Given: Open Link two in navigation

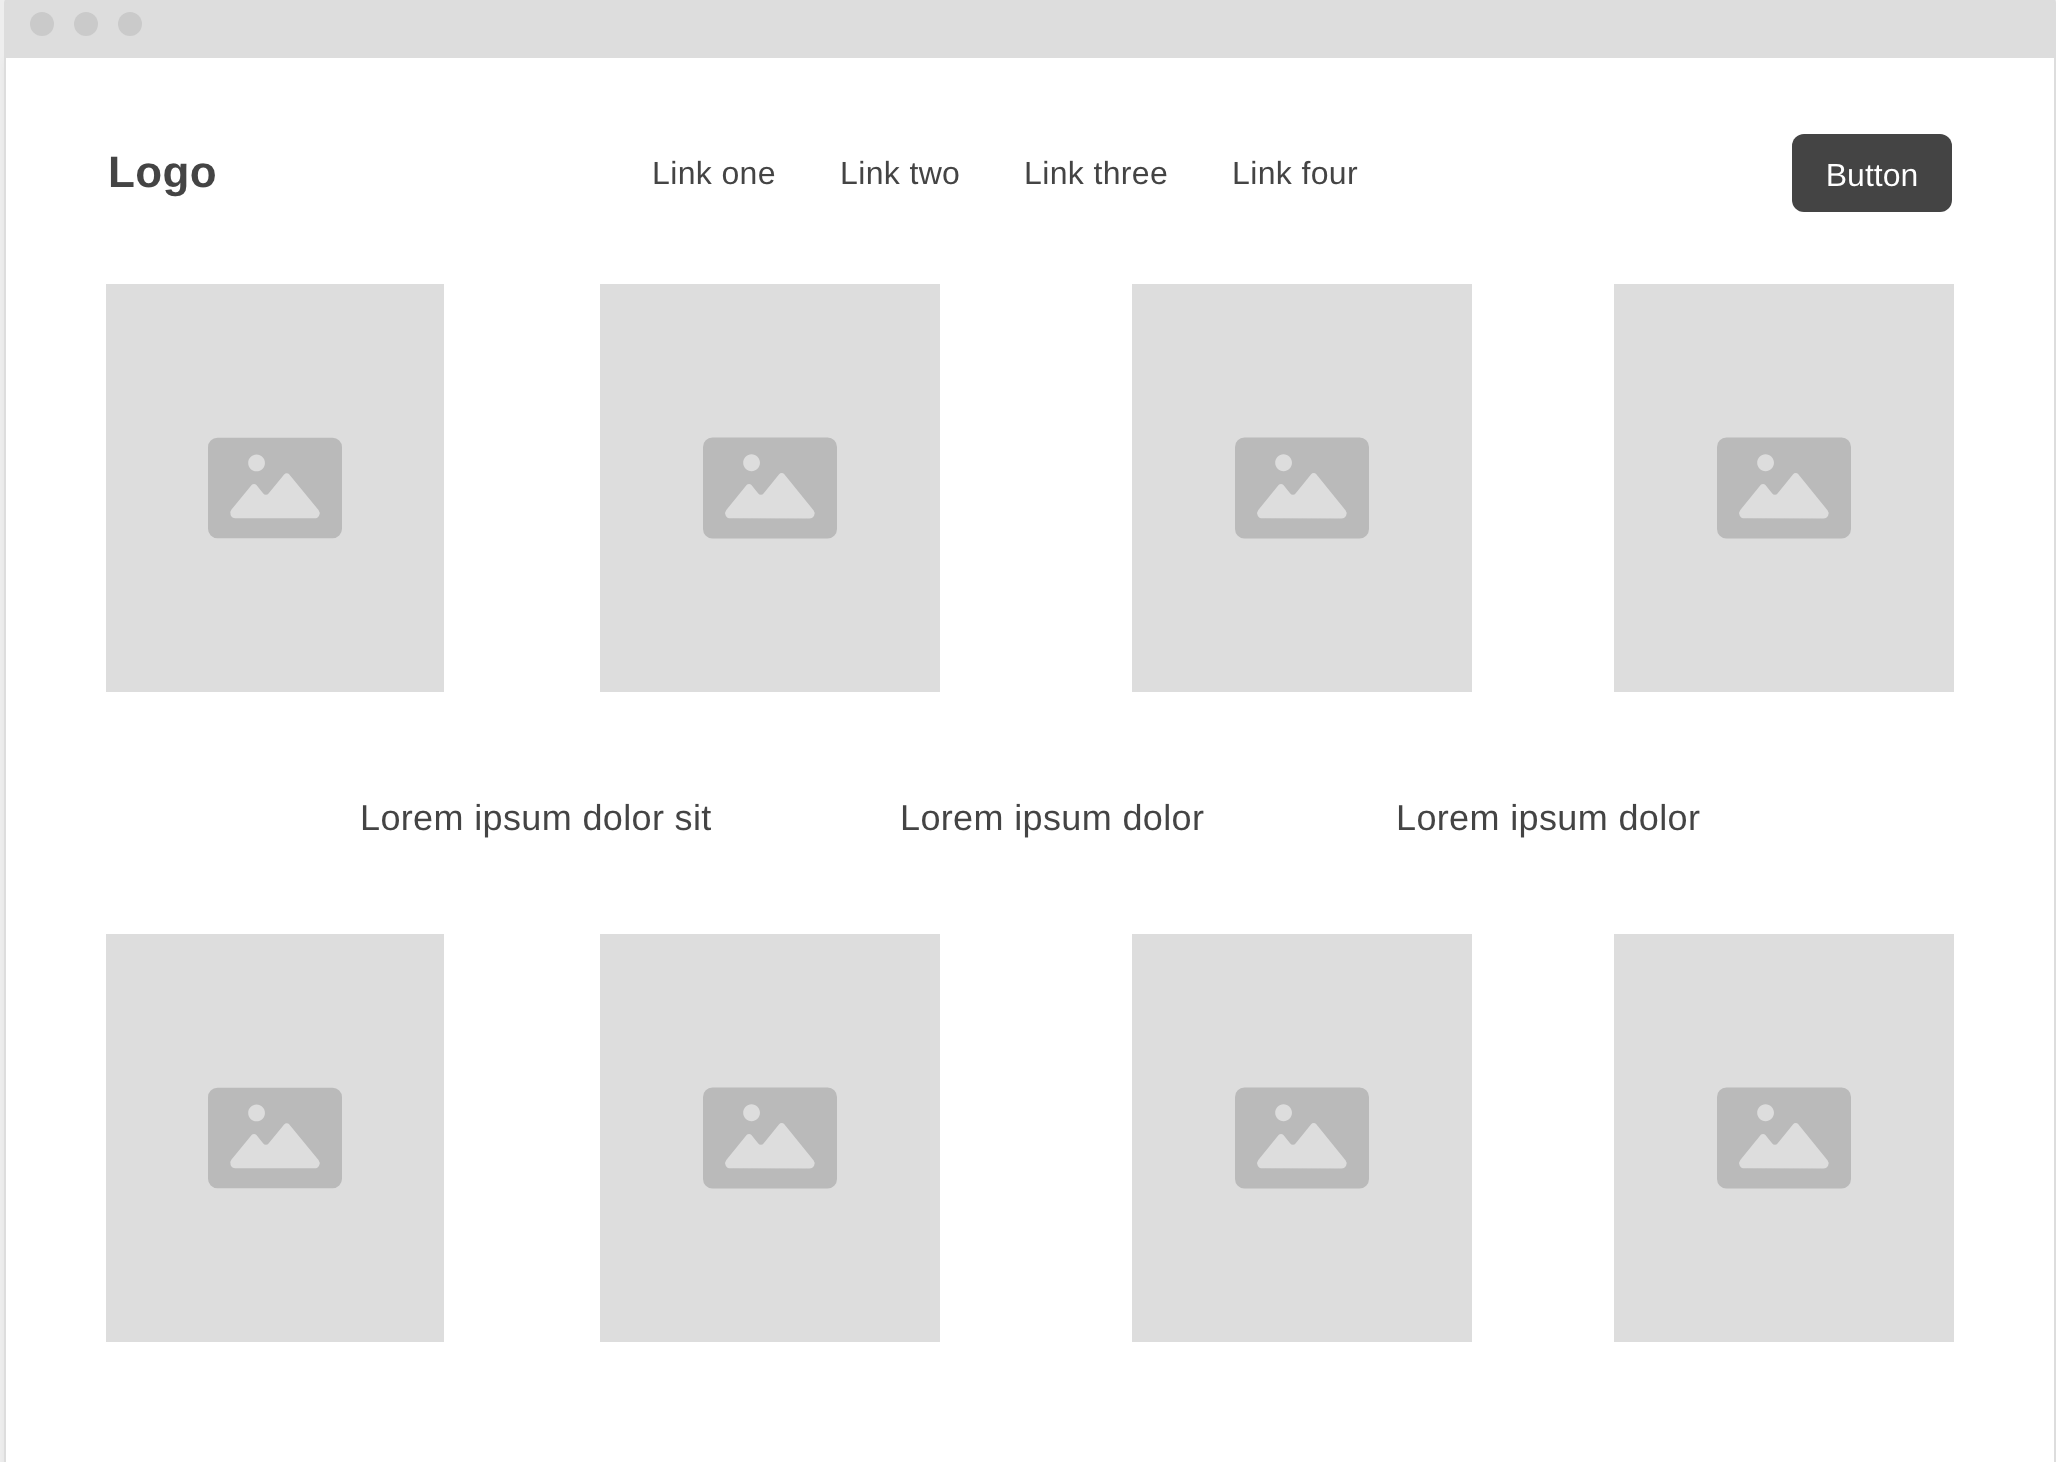Looking at the screenshot, I should 899,173.
